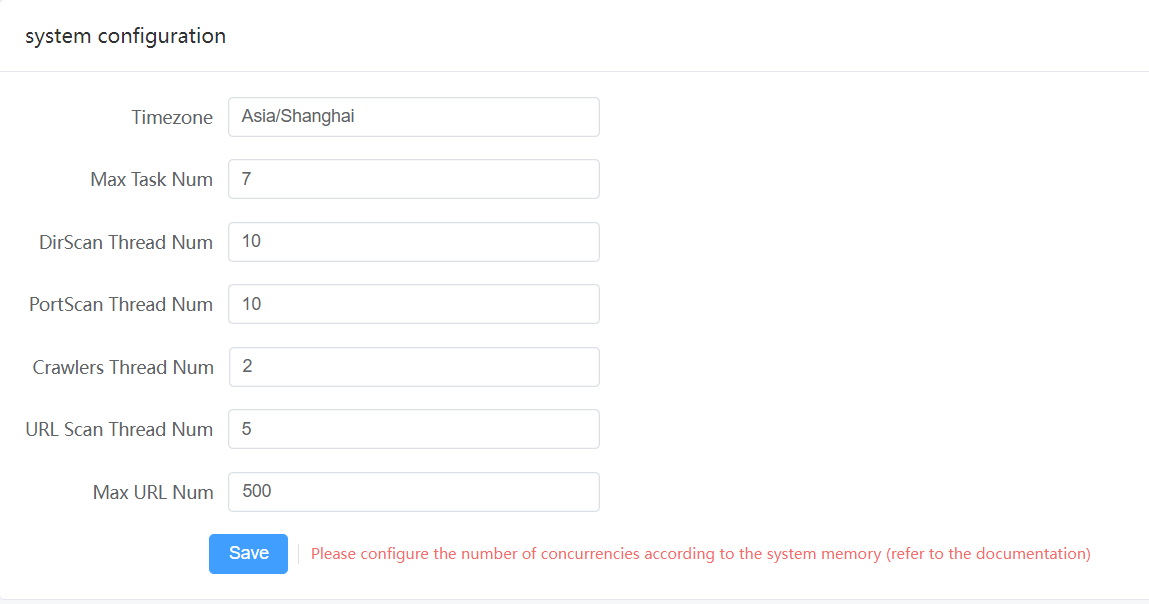Viewport: 1149px width, 604px height.
Task: Click the PortScan Thread Num label
Action: (121, 305)
